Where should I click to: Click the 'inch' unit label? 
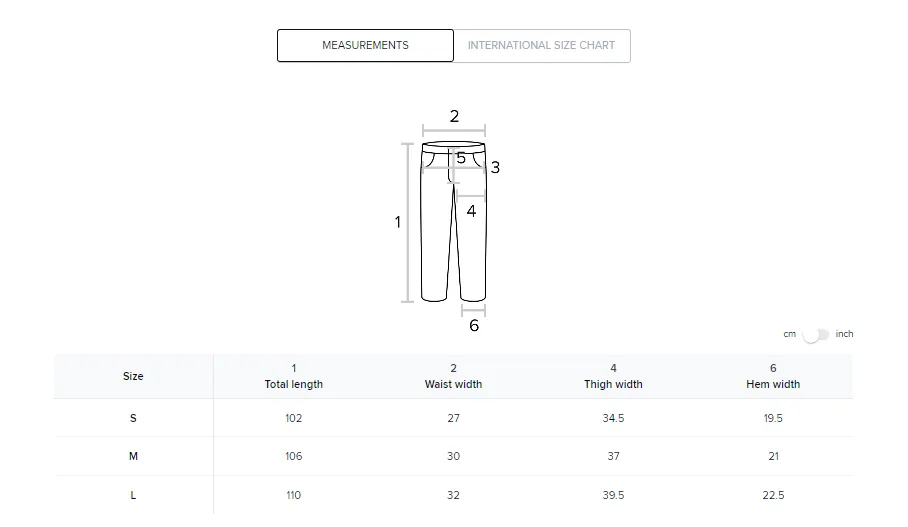845,334
